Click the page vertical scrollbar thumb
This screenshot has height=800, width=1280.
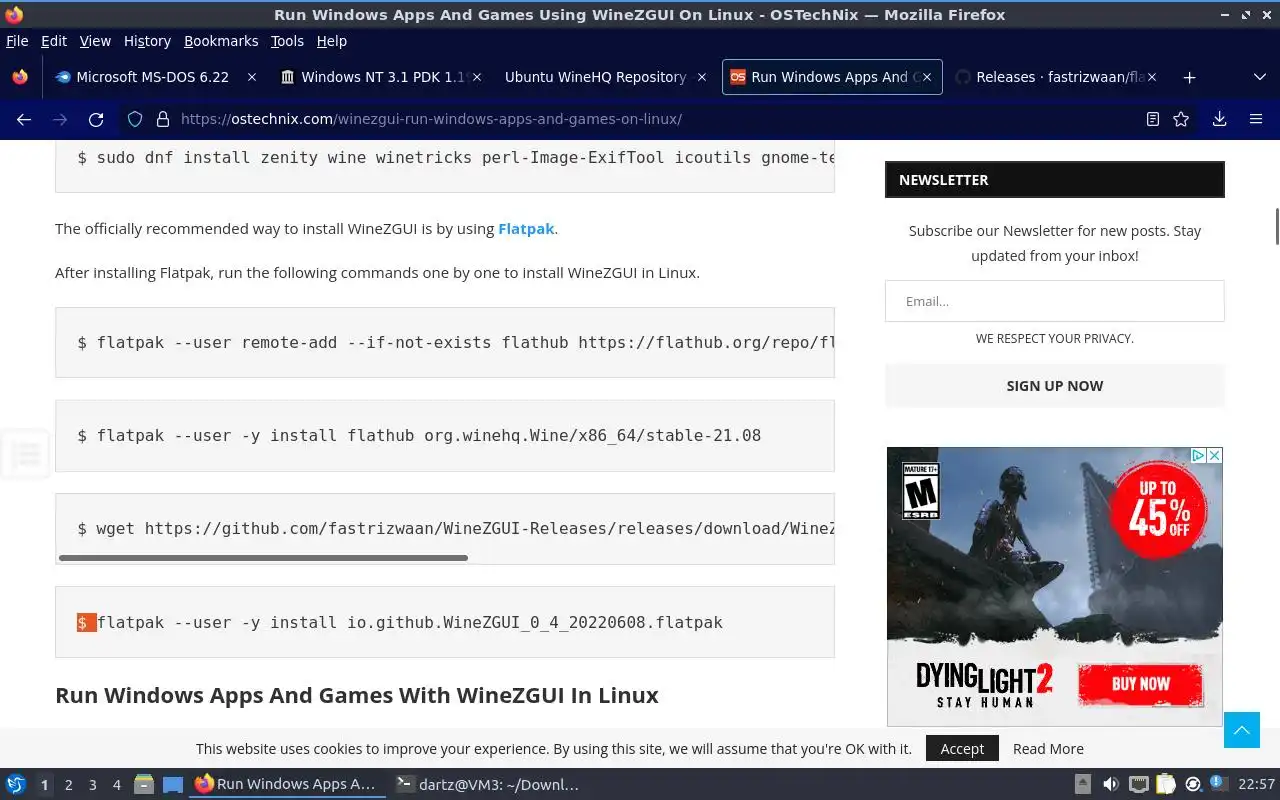coord(1276,226)
